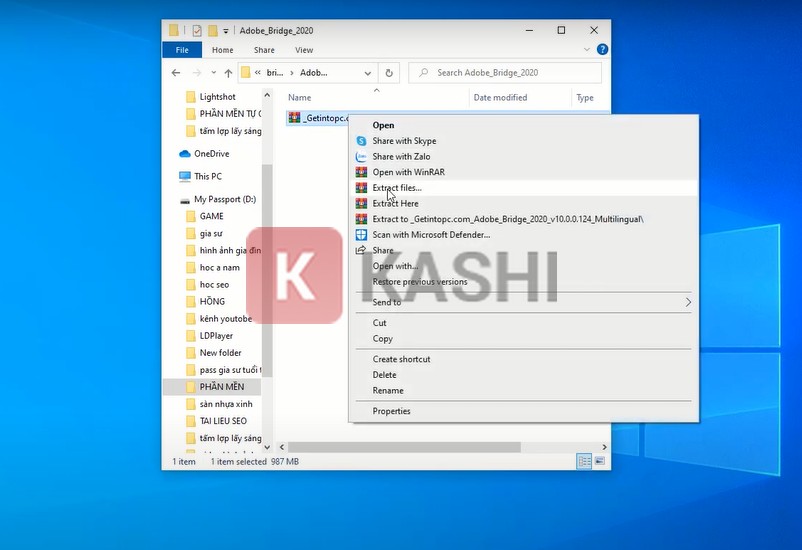Click bold Open menu entry

click(524, 125)
